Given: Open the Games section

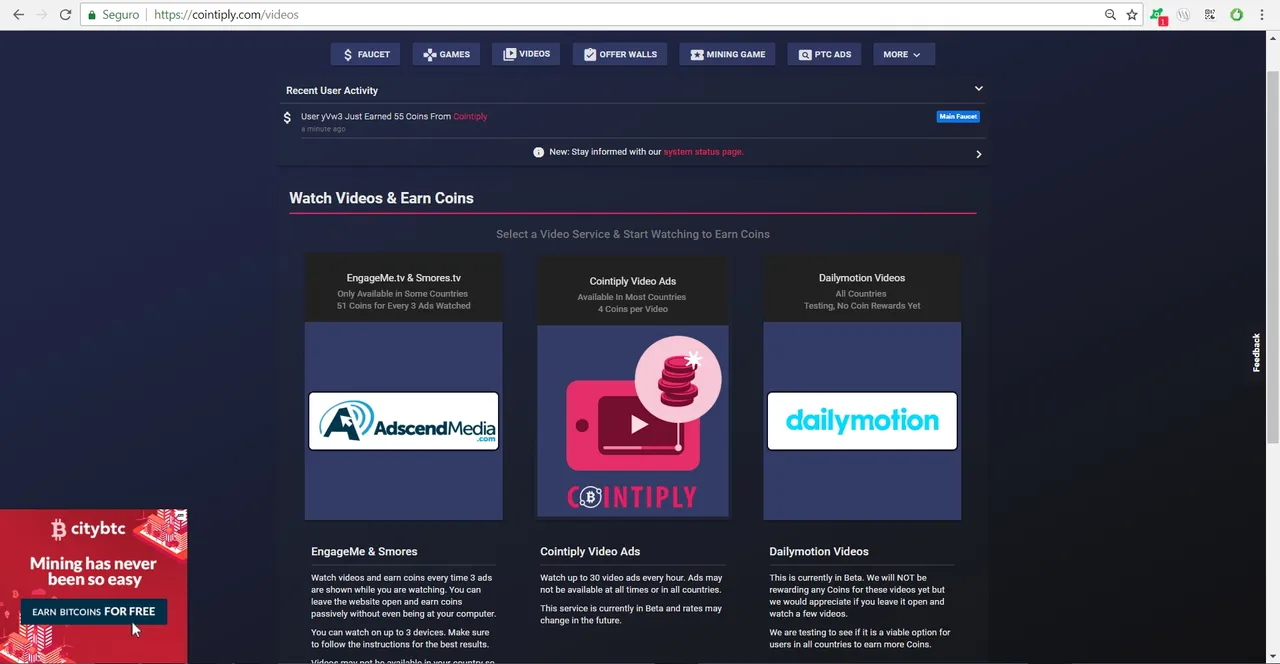Looking at the screenshot, I should pos(446,55).
